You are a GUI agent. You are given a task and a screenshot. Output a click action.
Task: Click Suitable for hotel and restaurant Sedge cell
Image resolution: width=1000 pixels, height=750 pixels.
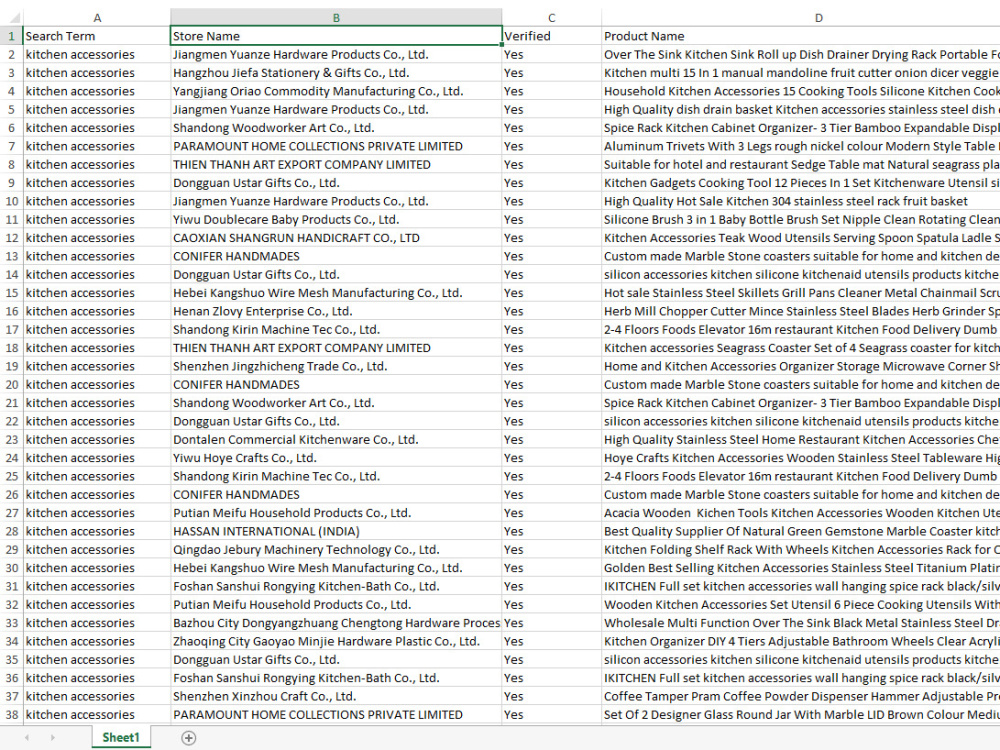point(800,165)
